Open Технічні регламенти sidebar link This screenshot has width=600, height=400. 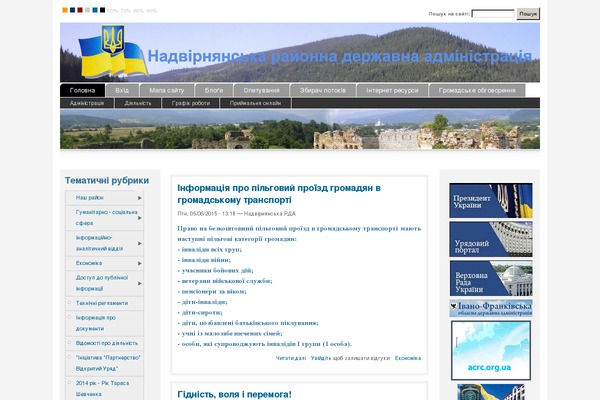tap(102, 303)
